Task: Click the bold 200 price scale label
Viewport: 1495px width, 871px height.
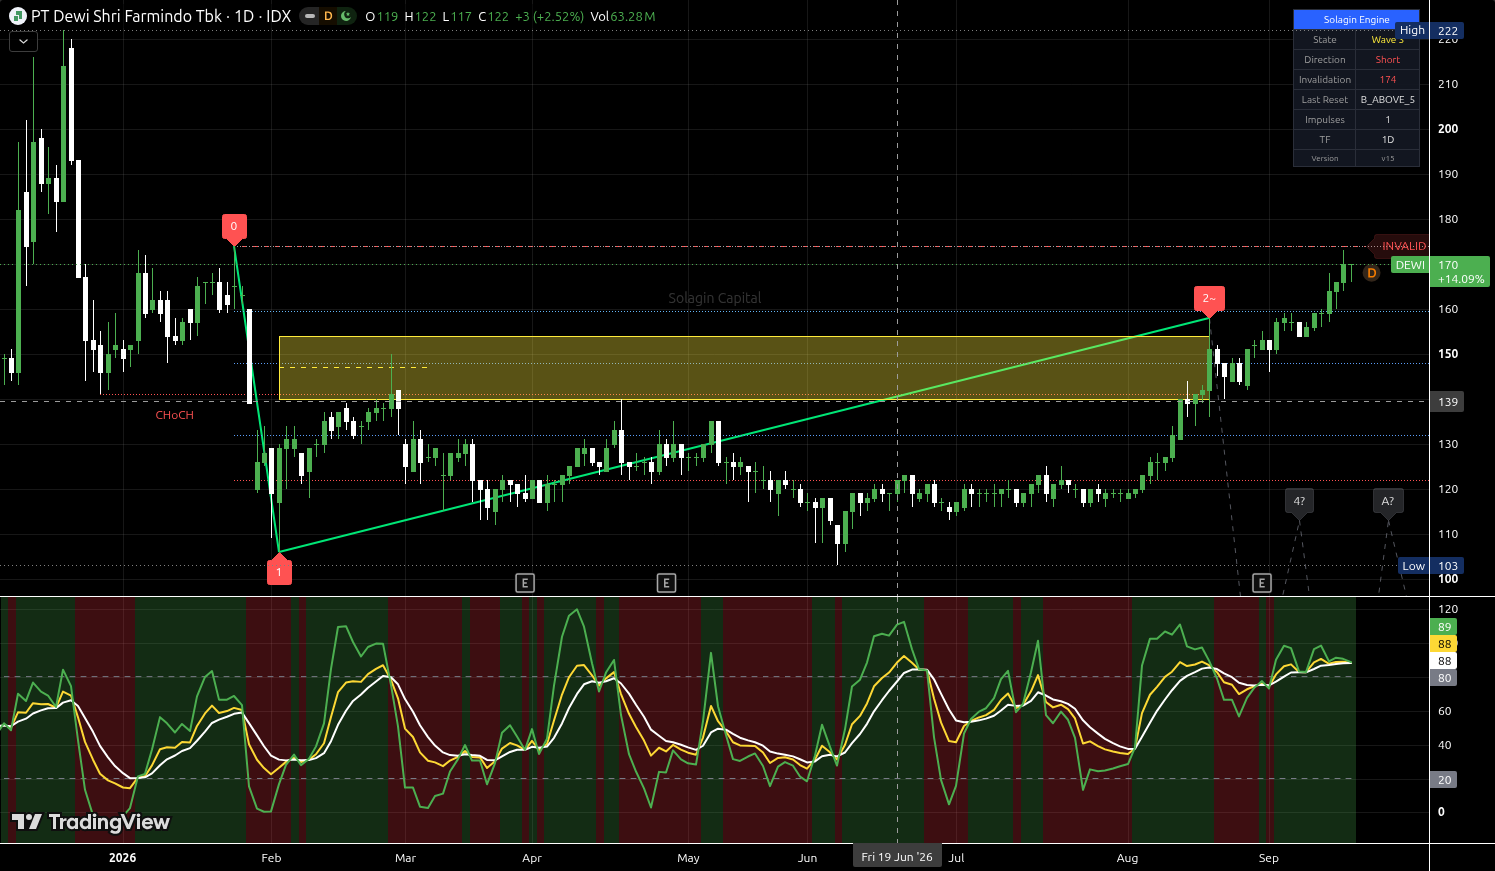Action: (x=1448, y=129)
